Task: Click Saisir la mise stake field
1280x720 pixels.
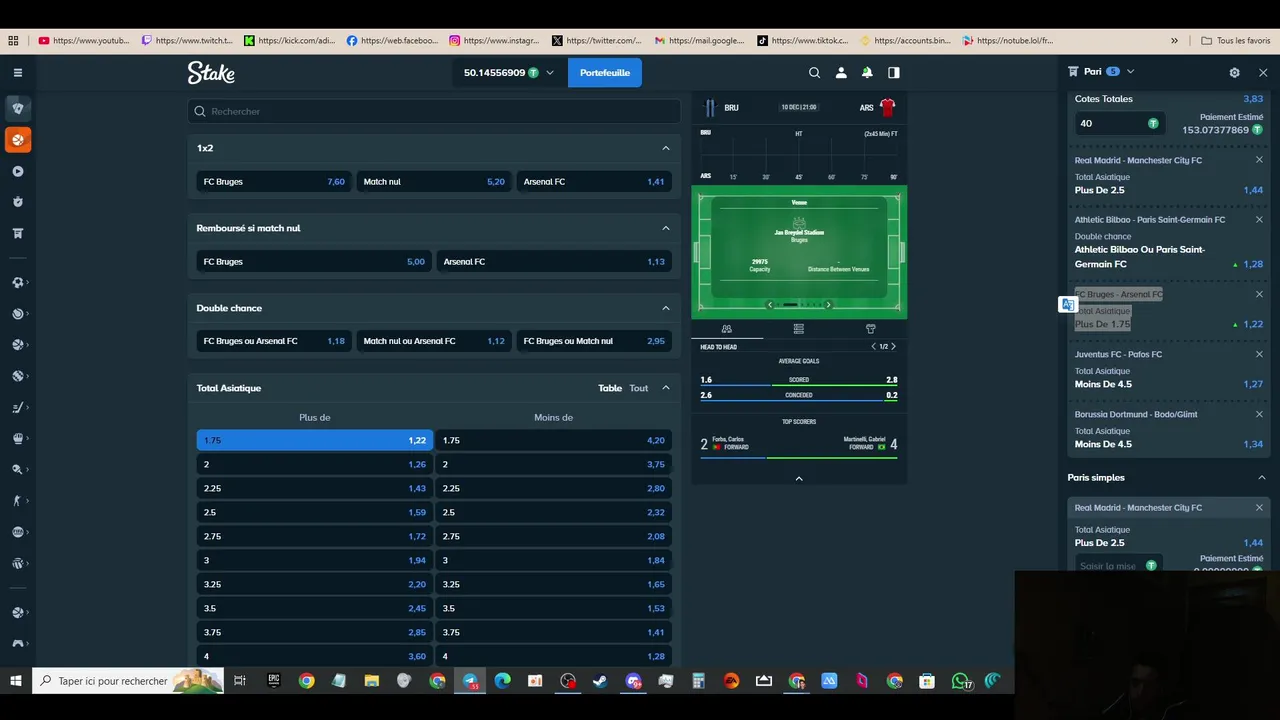Action: tap(1118, 566)
